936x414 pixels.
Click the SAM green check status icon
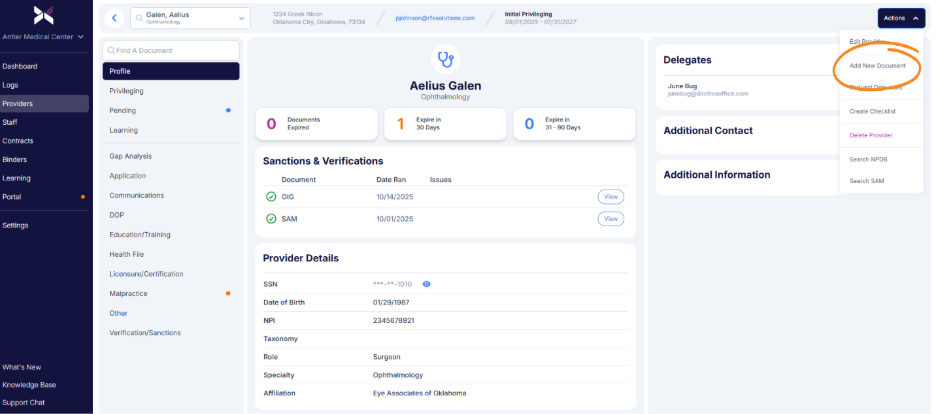[x=271, y=218]
